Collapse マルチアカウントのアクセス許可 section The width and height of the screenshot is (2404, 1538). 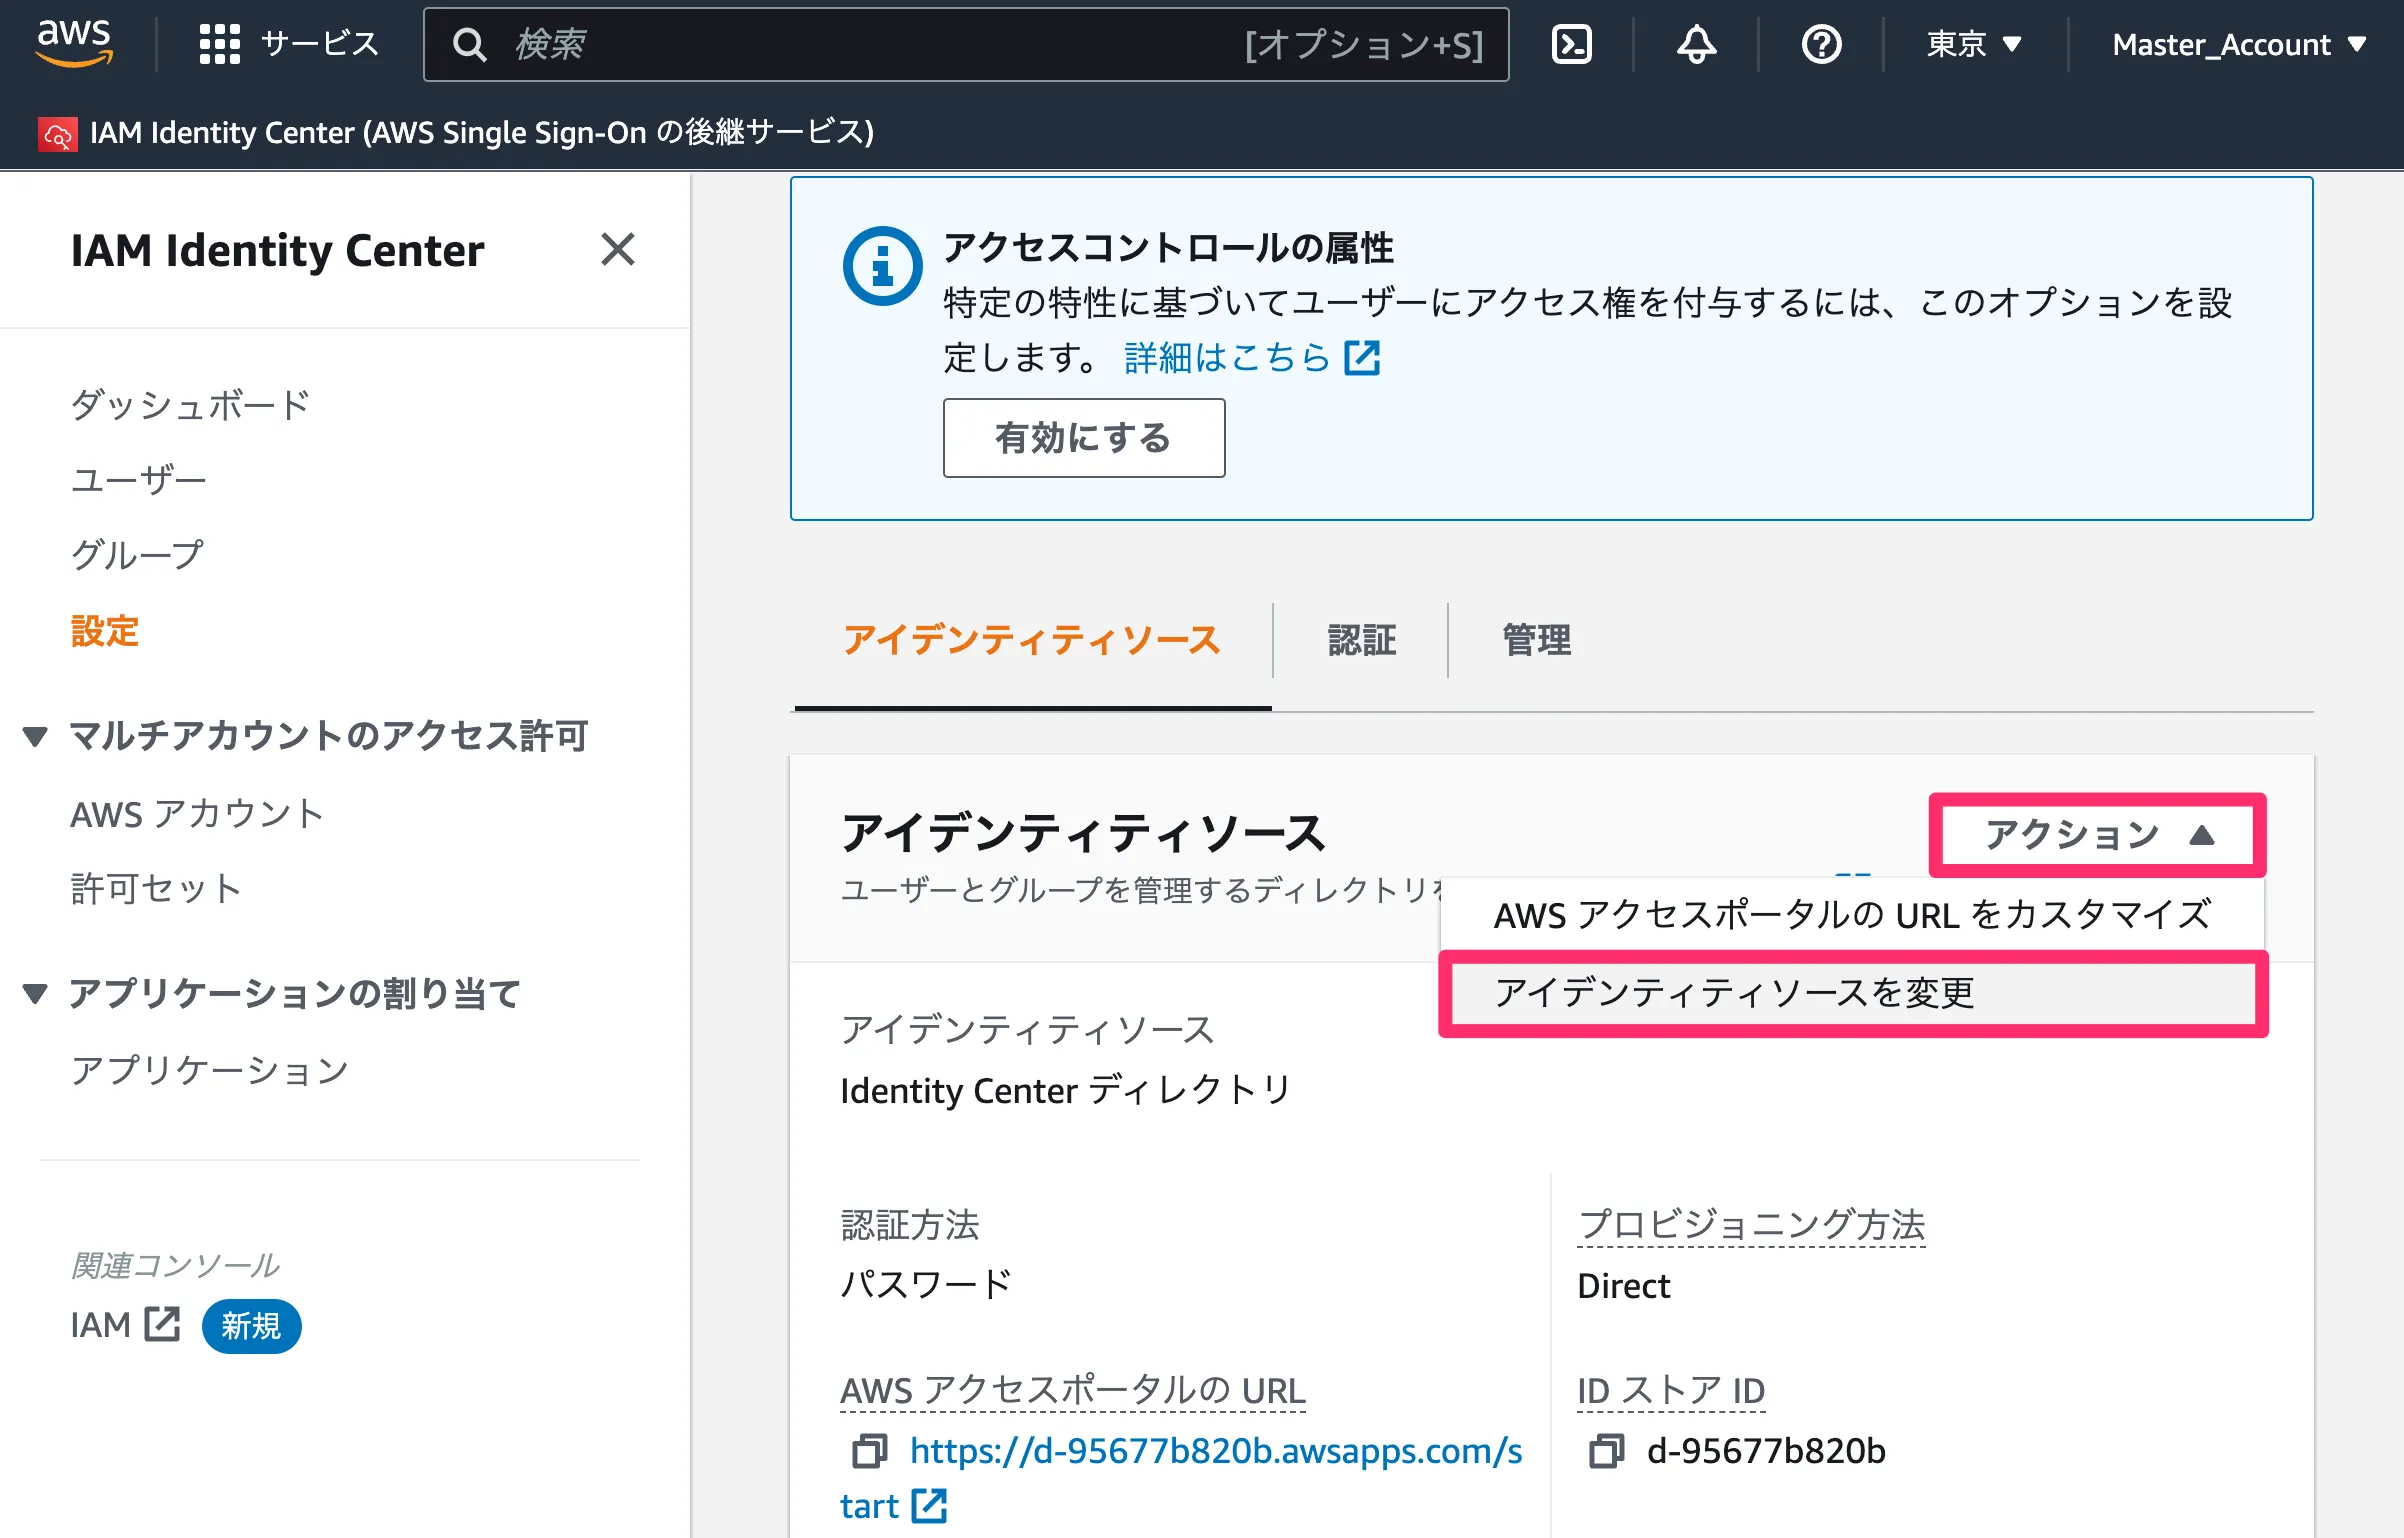coord(36,737)
